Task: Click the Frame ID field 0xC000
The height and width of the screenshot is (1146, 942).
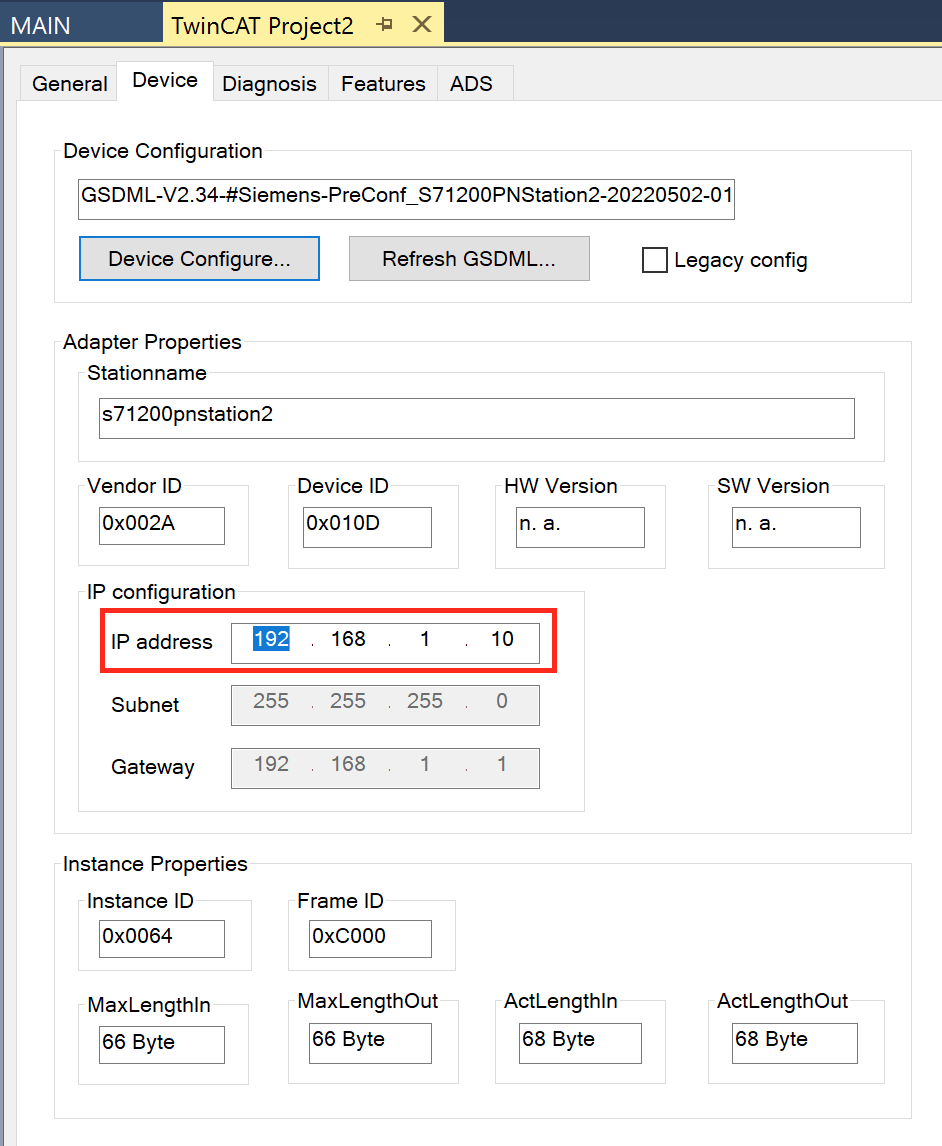Action: point(371,938)
